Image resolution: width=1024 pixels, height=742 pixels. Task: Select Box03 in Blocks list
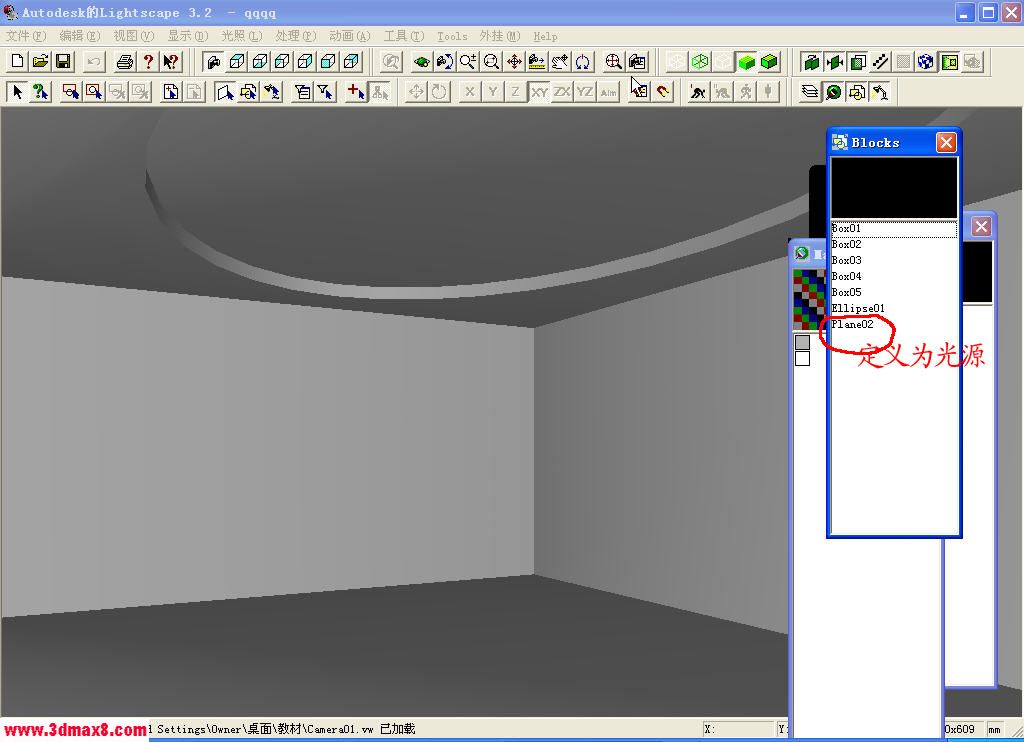pyautogui.click(x=894, y=260)
